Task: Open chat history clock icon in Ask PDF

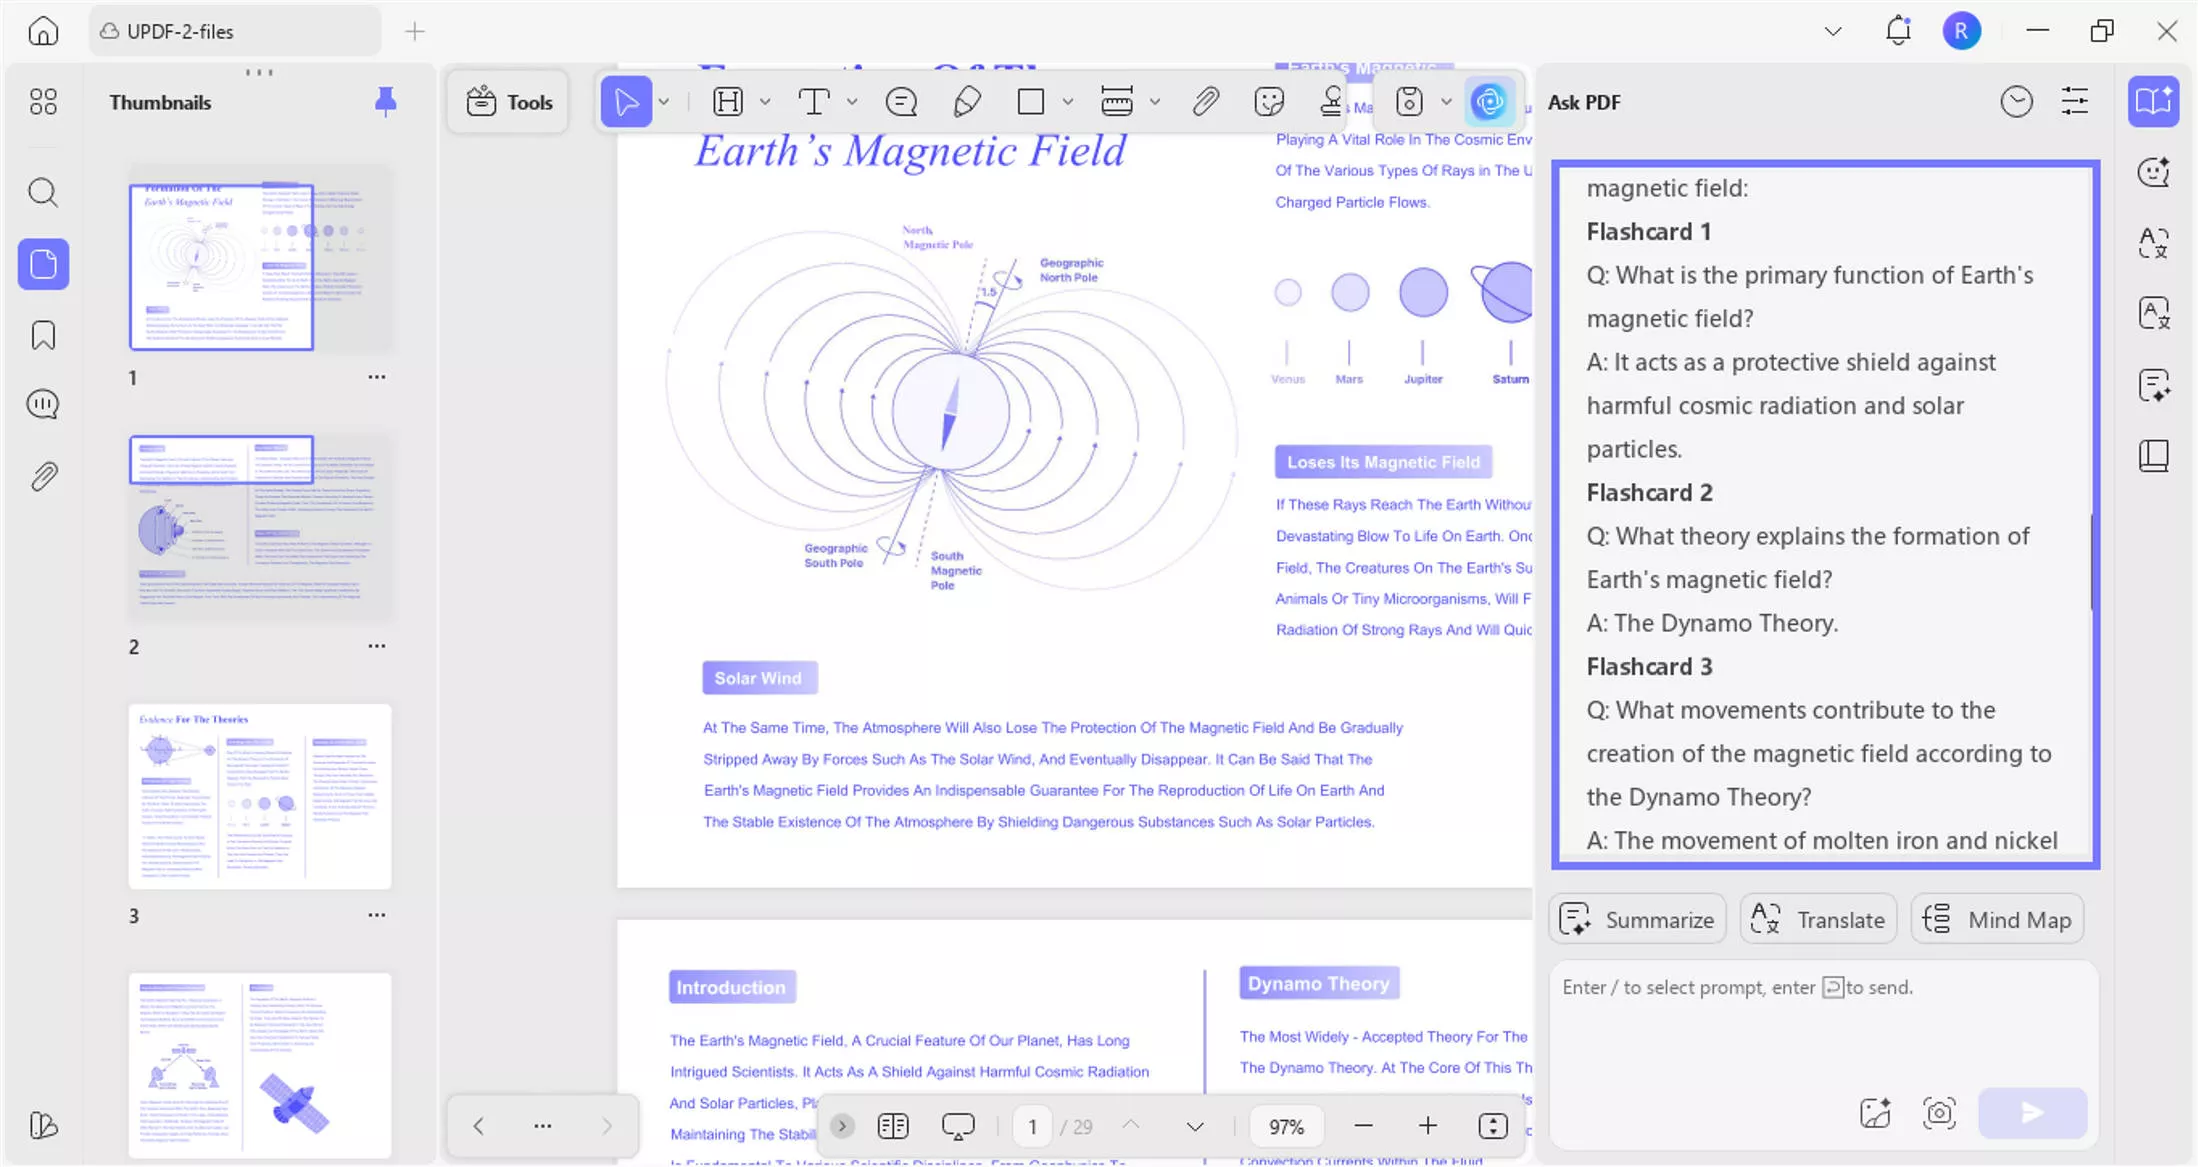Action: (2016, 101)
